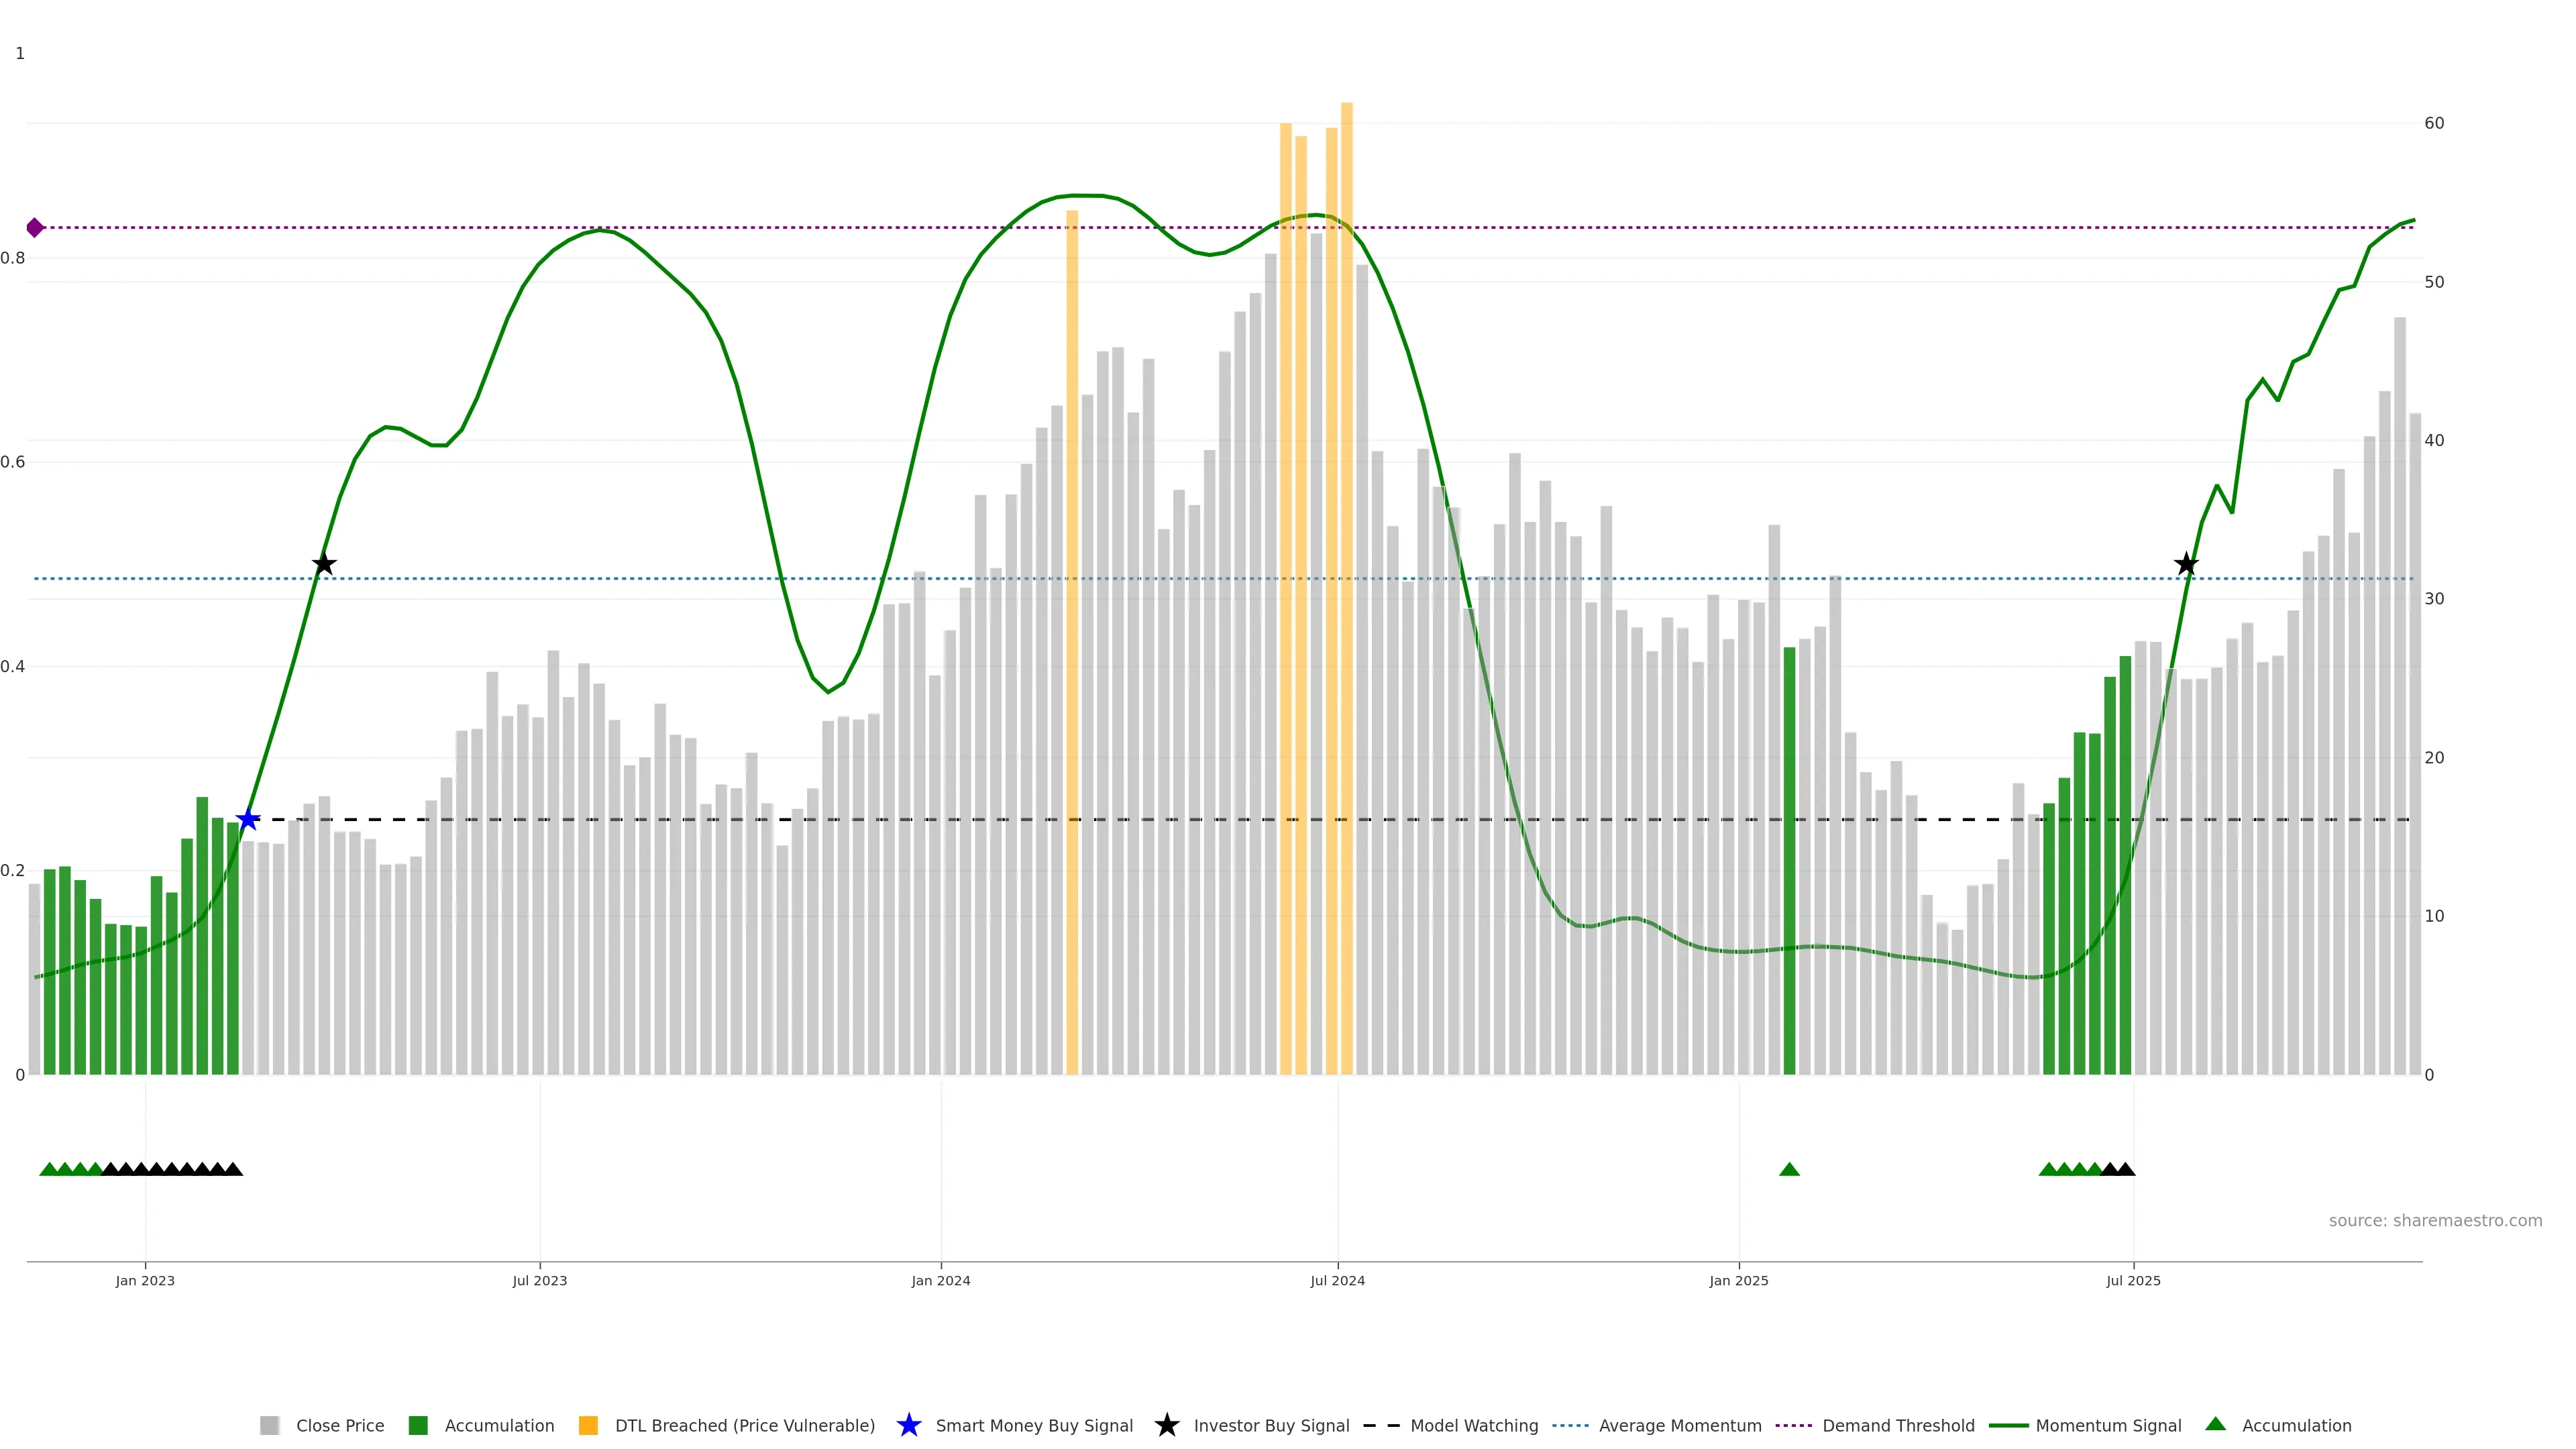Image resolution: width=2576 pixels, height=1449 pixels.
Task: Click the blue star icon in the legend
Action: 908,1425
